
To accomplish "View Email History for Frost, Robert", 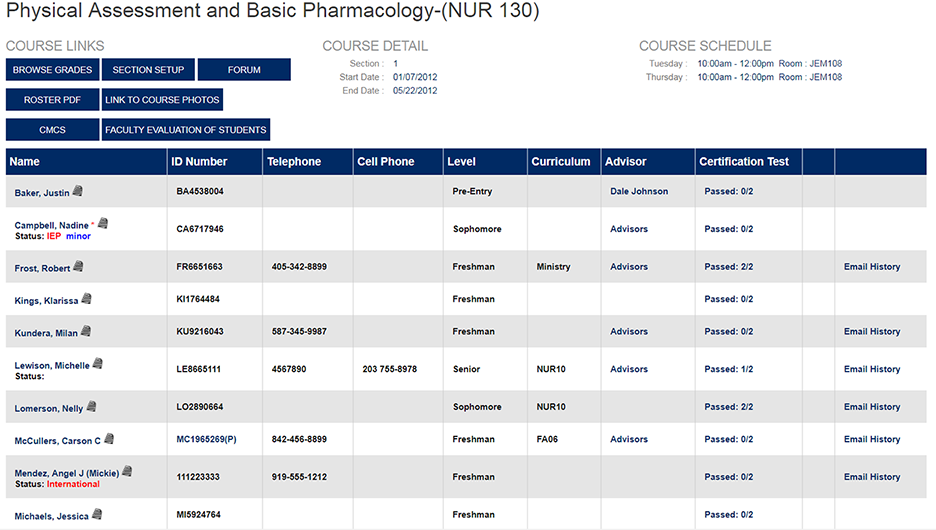I will click(x=871, y=267).
